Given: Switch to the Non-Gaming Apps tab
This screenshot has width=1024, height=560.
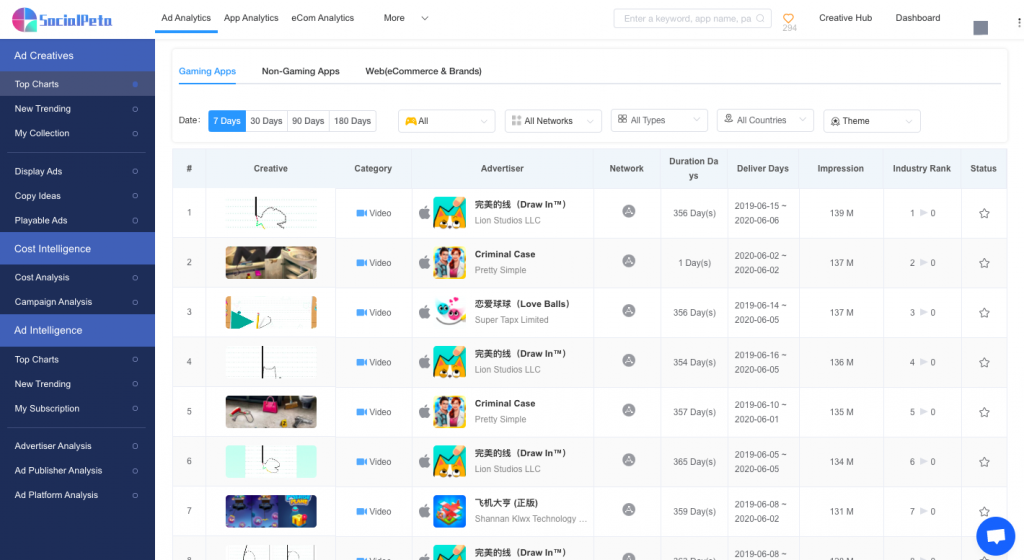Looking at the screenshot, I should 300,71.
